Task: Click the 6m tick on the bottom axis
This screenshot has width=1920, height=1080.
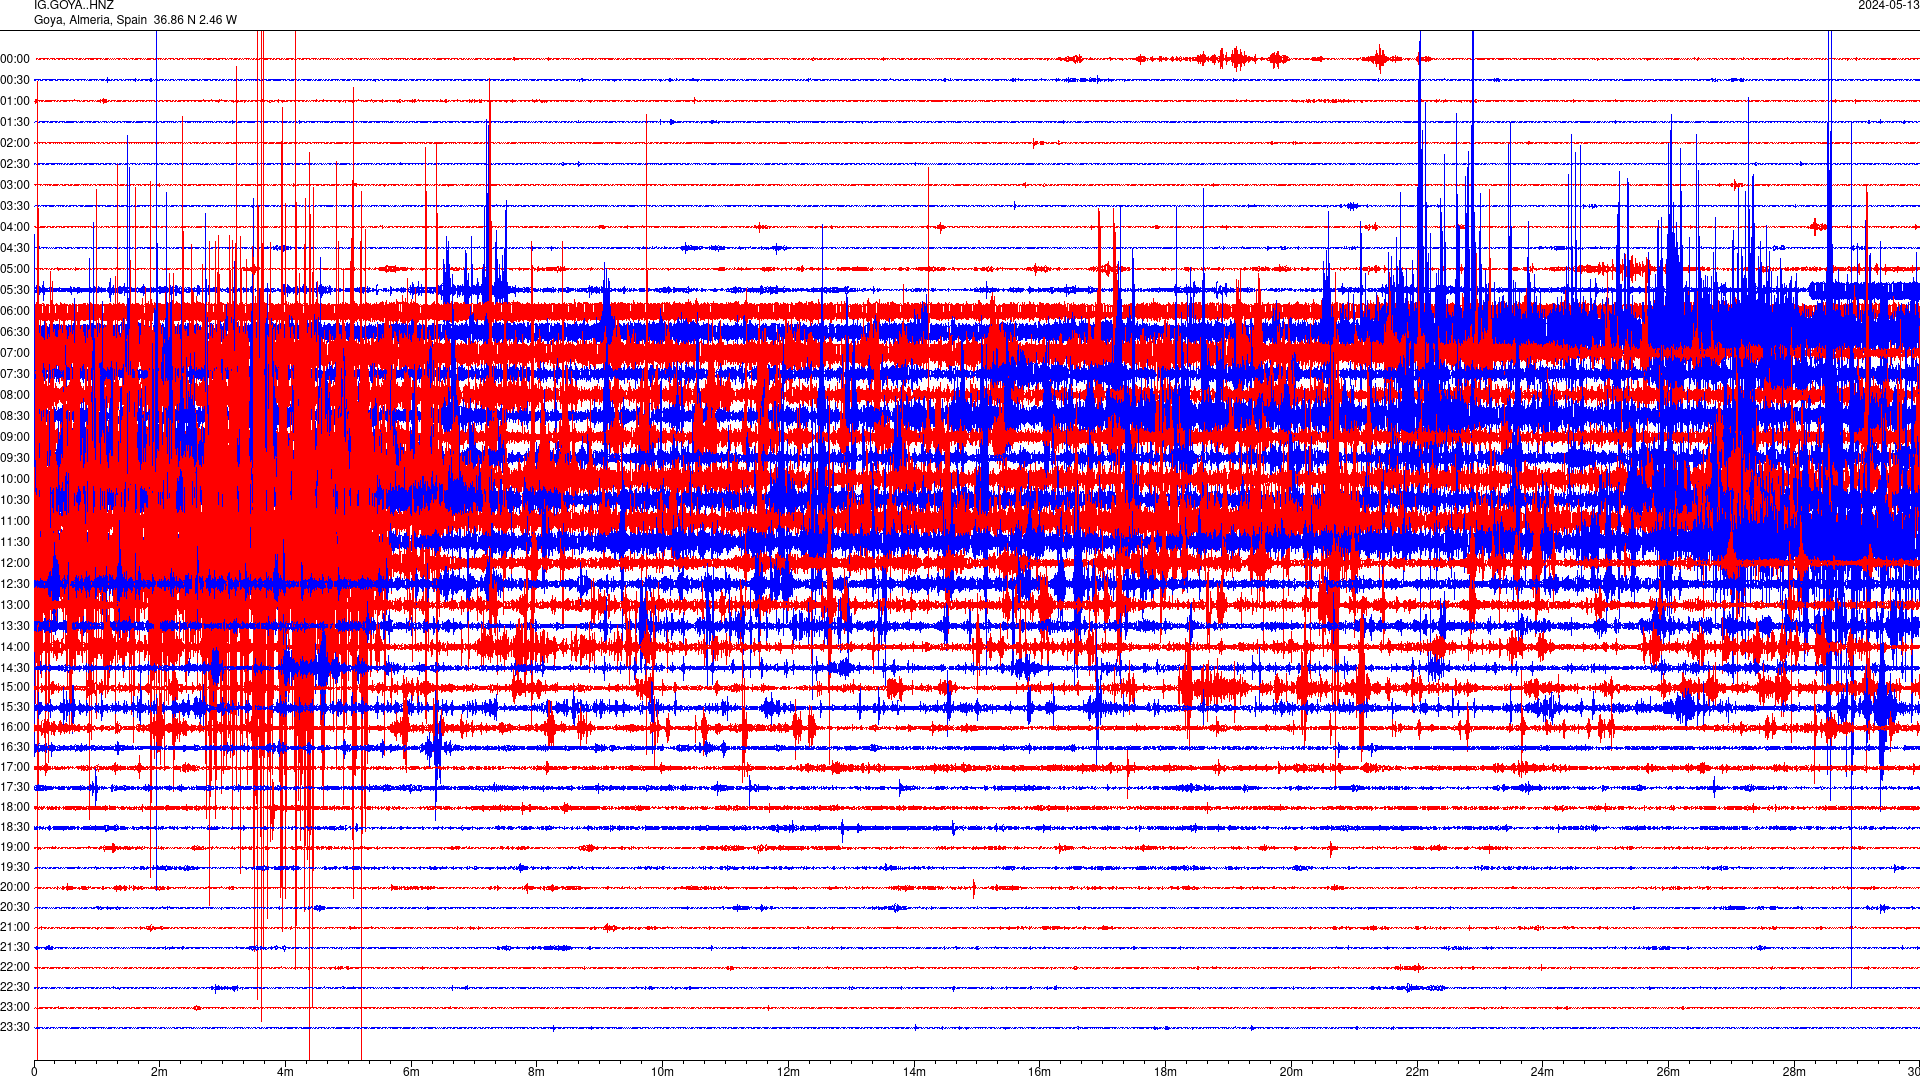Action: [x=411, y=1072]
